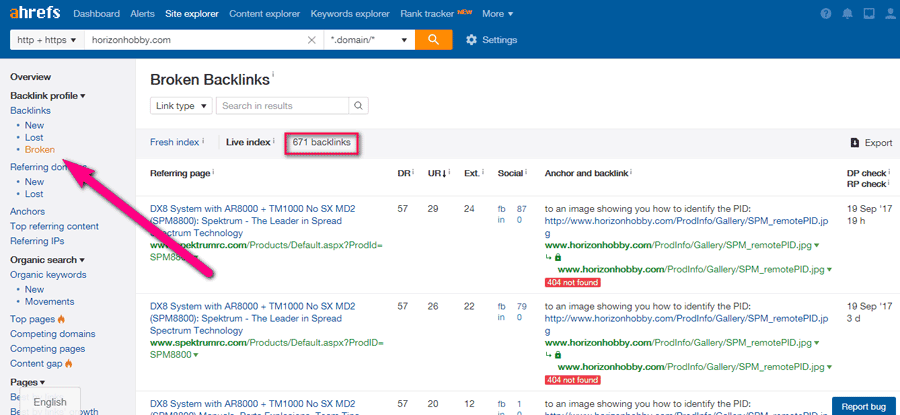The height and width of the screenshot is (415, 900).
Task: Click the fire icon next to Top pages
Action: [x=61, y=319]
